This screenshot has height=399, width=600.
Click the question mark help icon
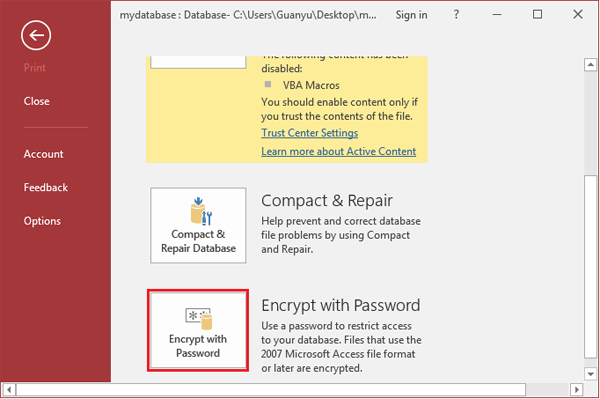pos(456,15)
